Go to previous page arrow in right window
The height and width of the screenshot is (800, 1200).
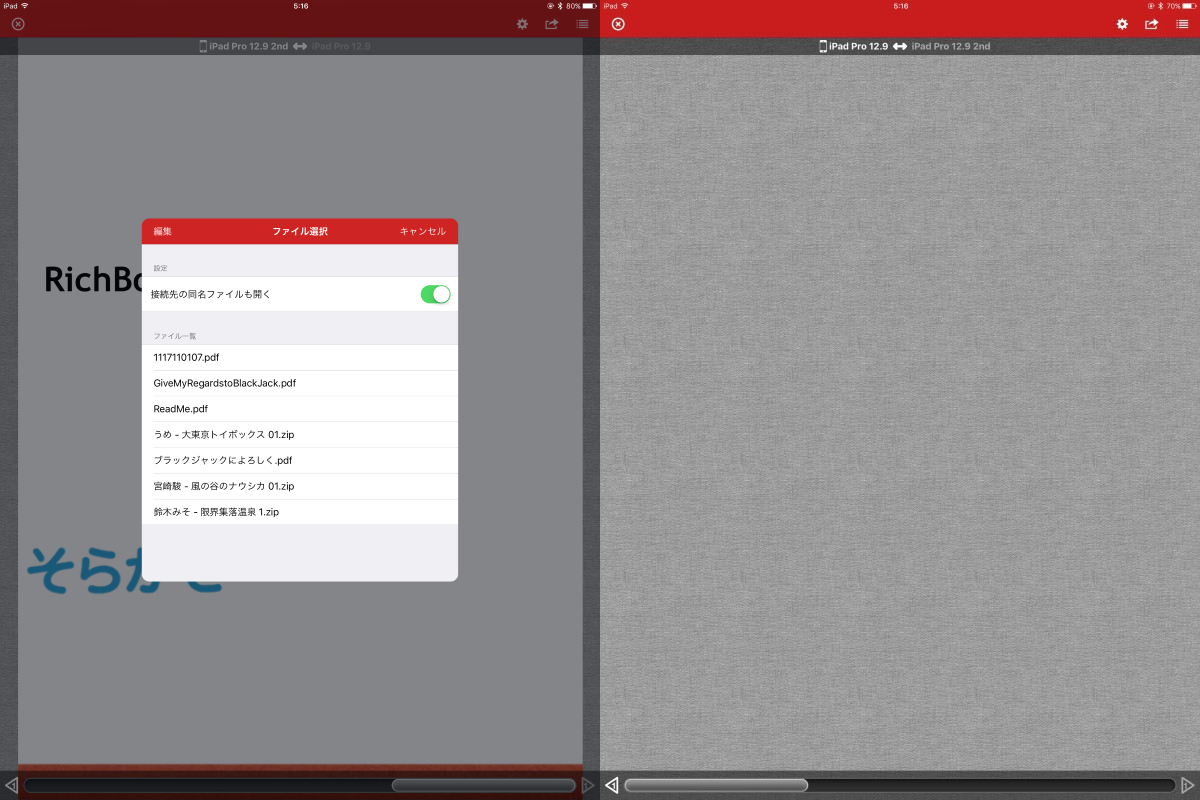[612, 785]
